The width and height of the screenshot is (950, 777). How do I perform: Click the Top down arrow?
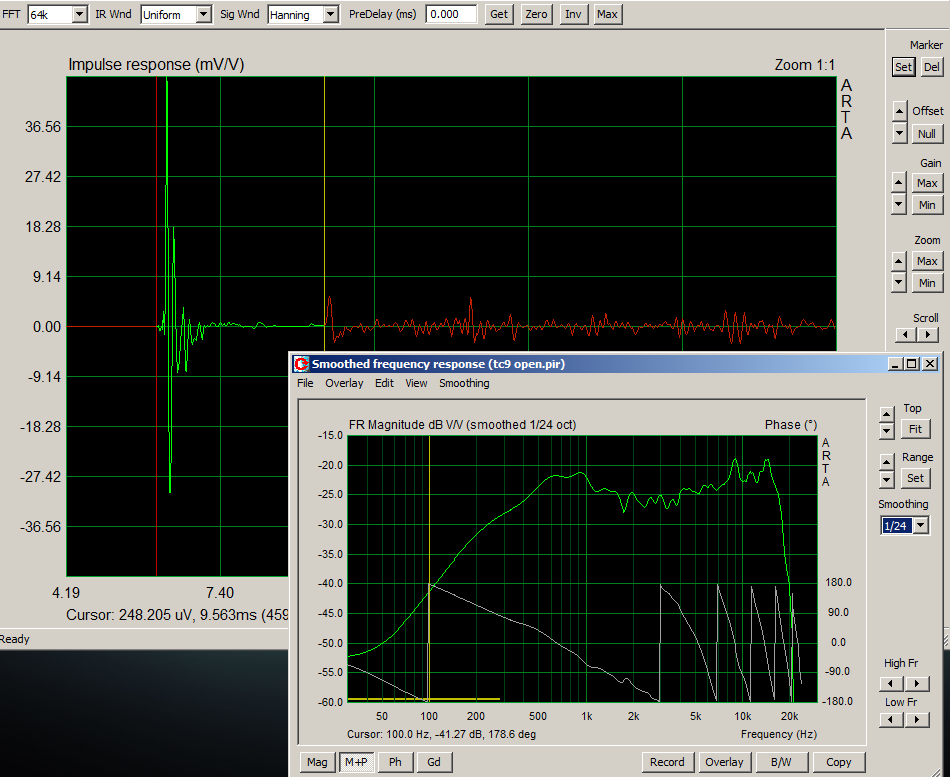[886, 431]
